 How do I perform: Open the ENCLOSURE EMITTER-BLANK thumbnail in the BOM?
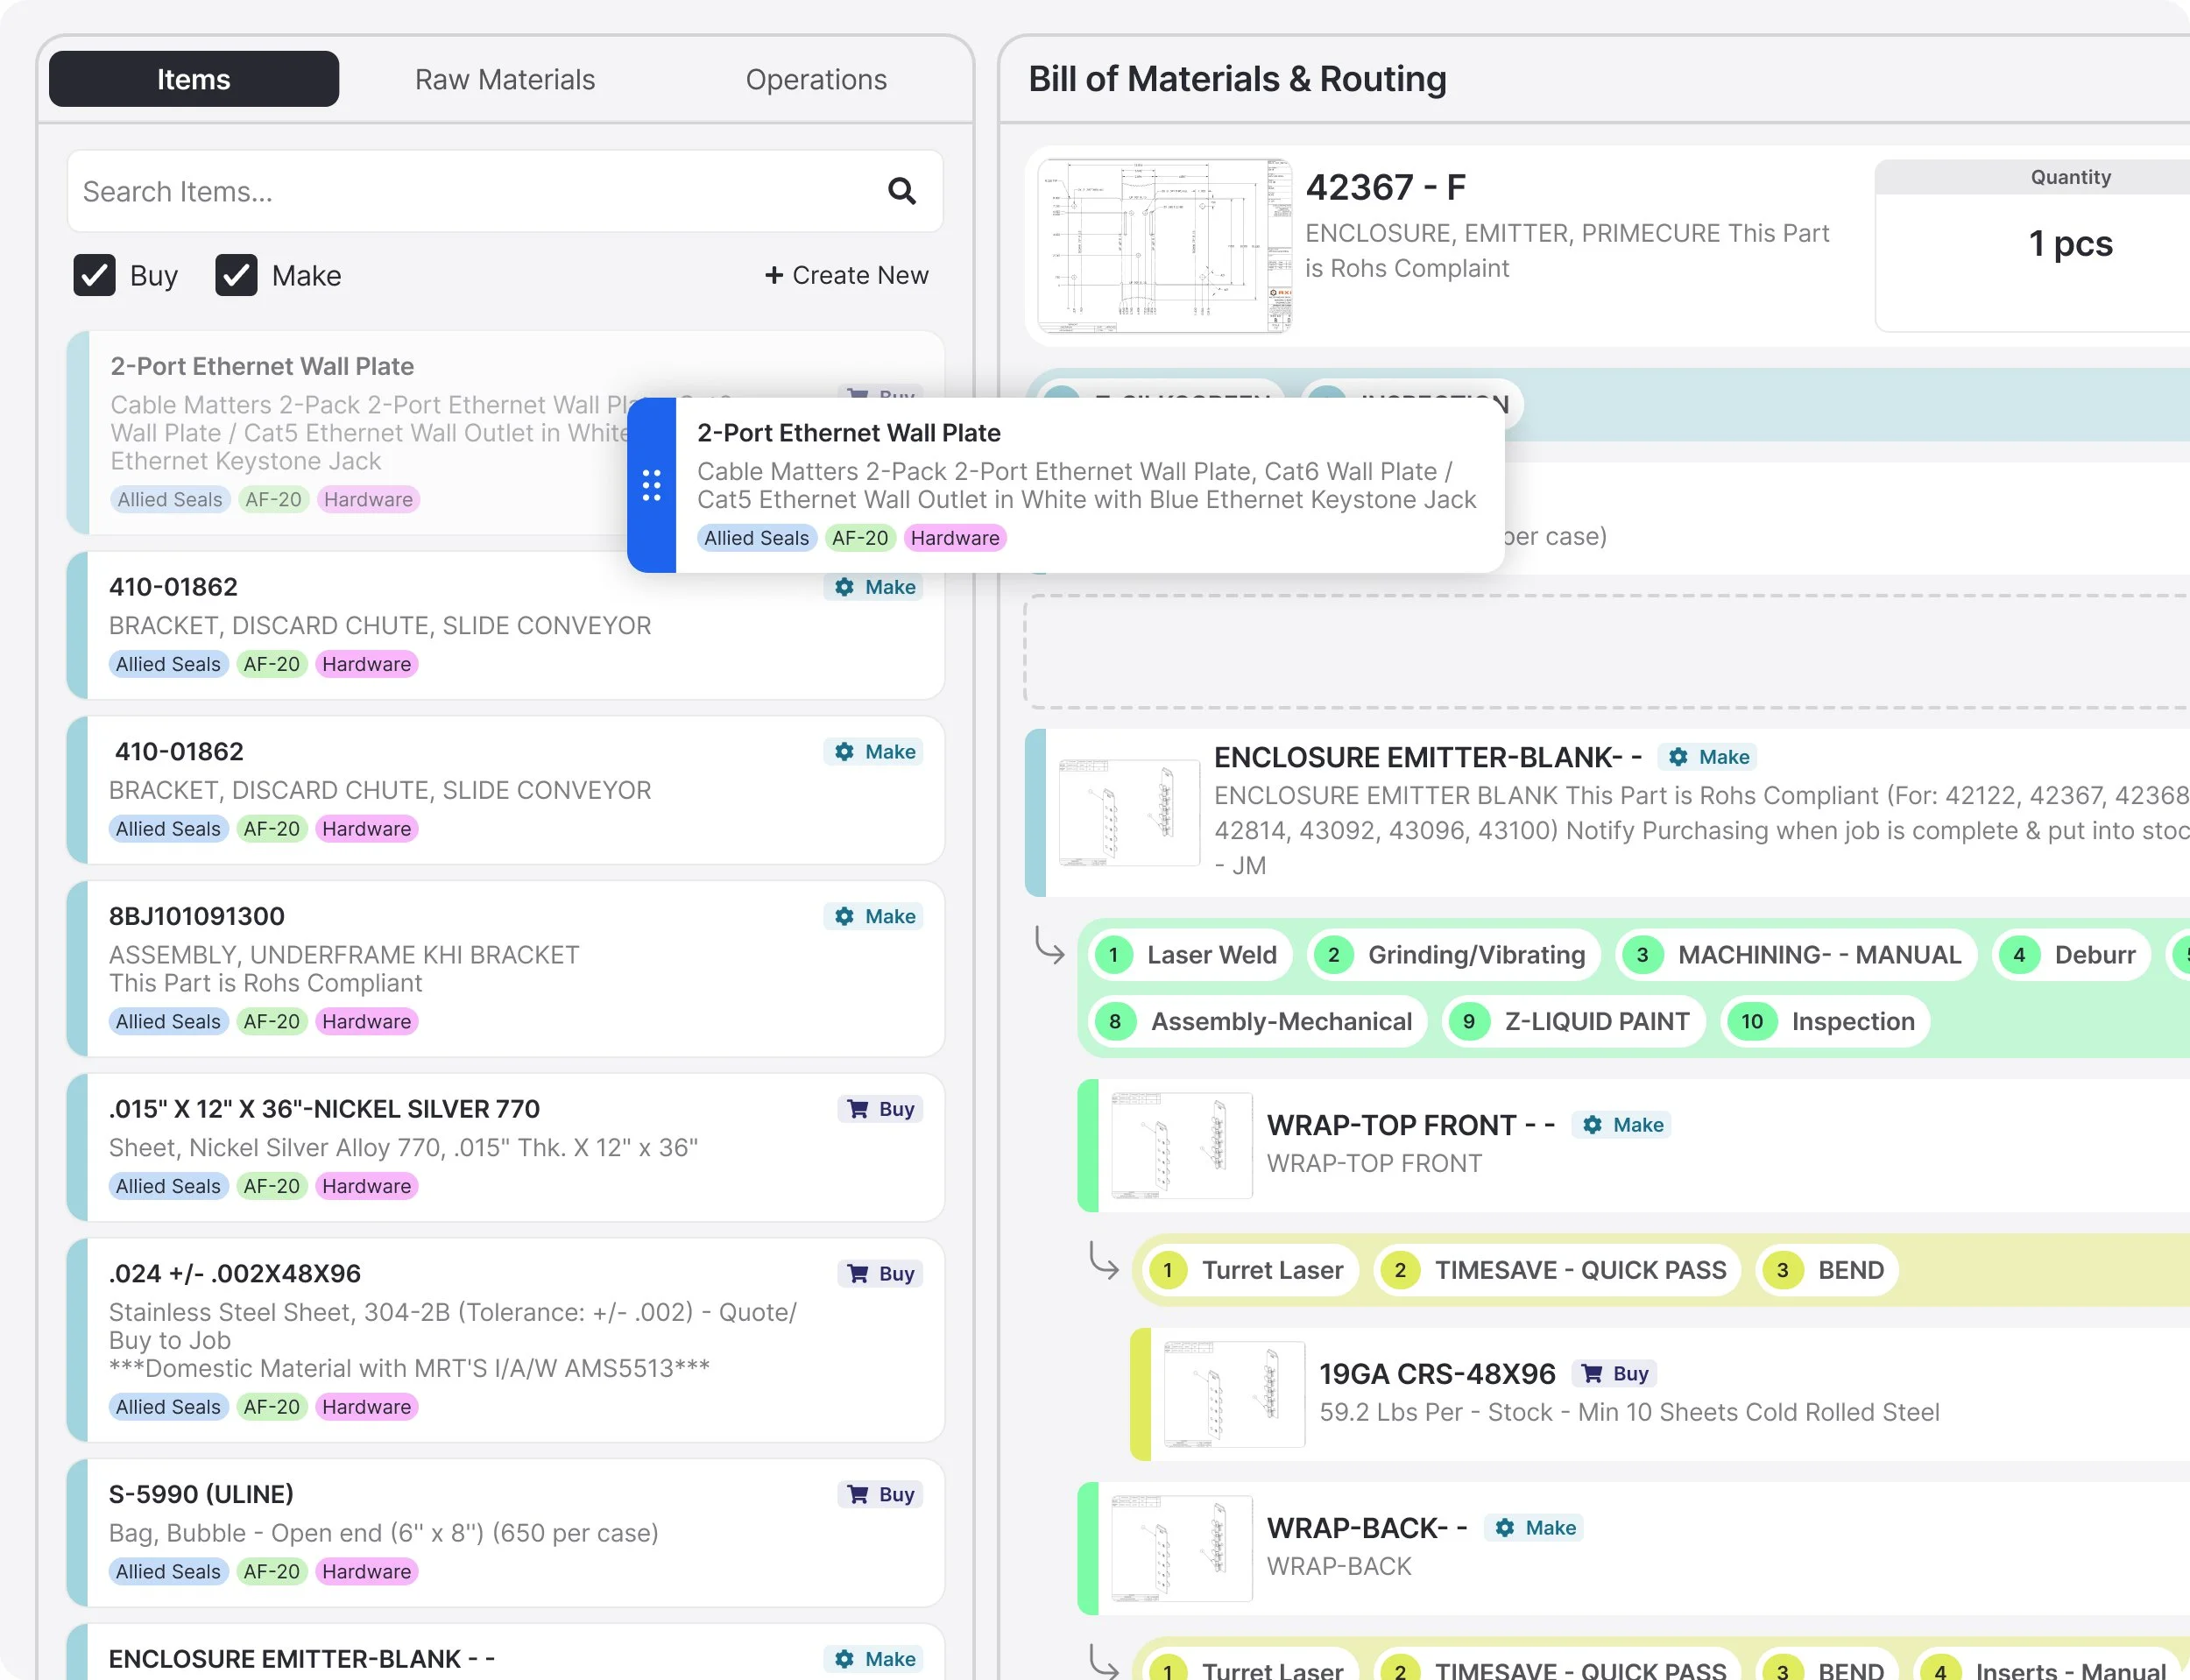pos(1129,812)
